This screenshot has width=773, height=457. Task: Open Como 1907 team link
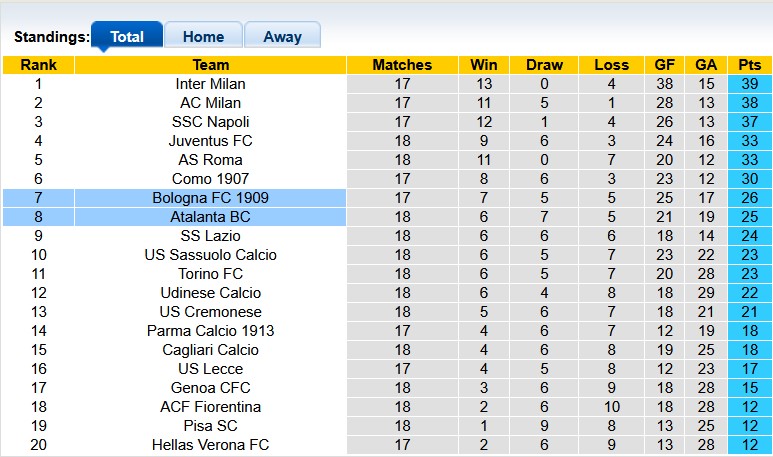pos(210,179)
